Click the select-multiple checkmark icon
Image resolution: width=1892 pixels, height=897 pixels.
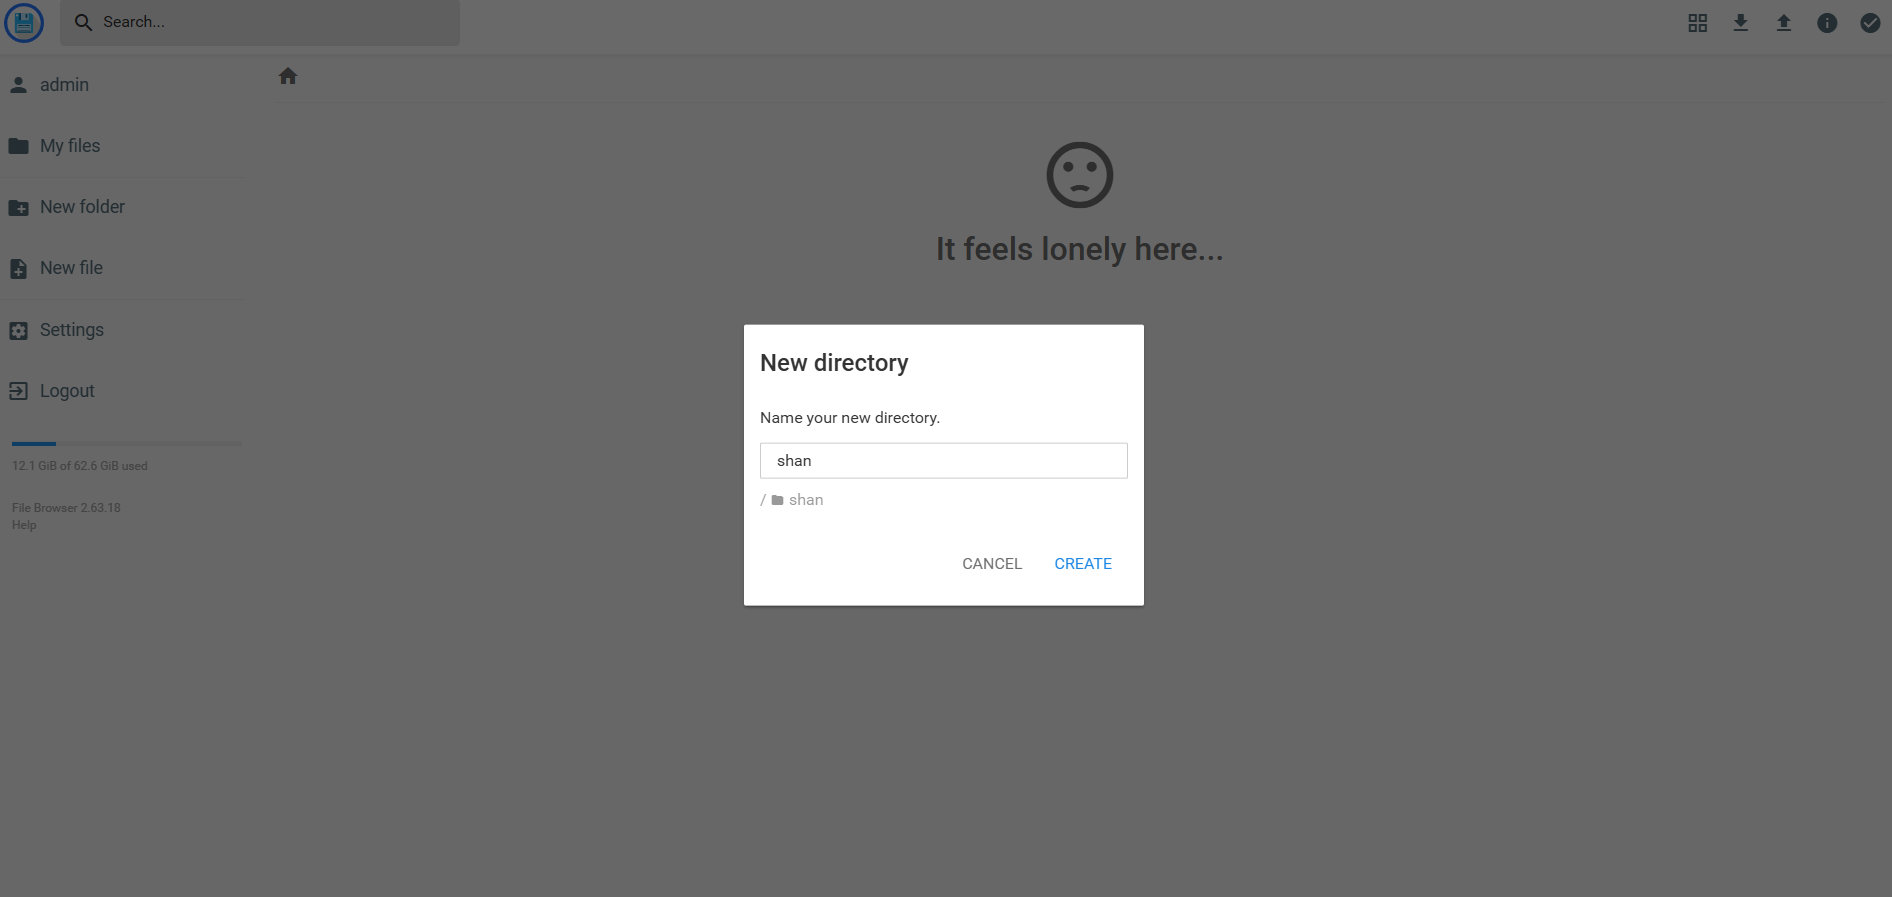1870,23
